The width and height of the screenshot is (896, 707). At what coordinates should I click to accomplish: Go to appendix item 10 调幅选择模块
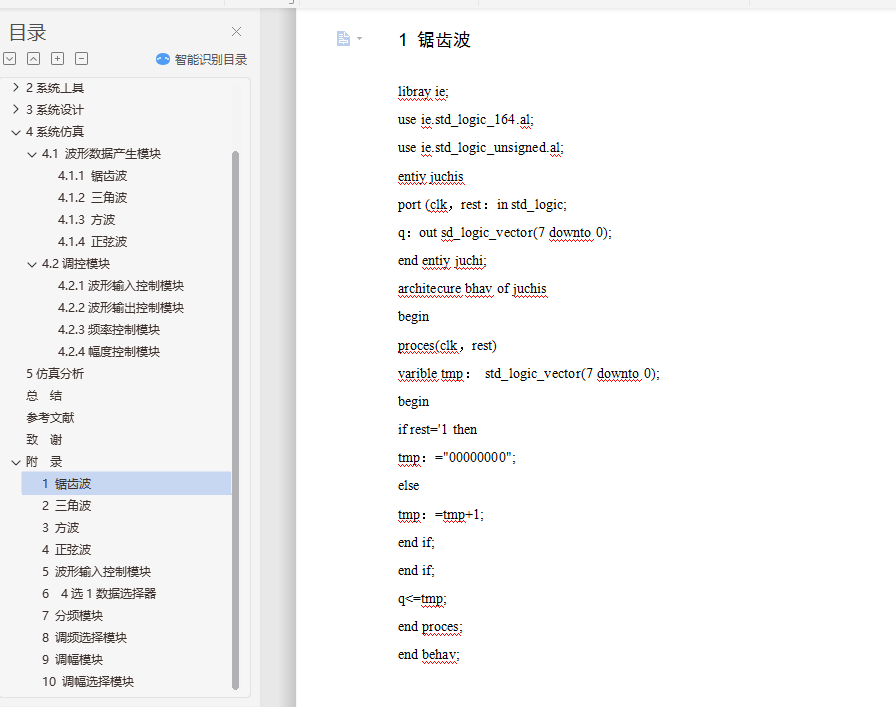pyautogui.click(x=88, y=682)
